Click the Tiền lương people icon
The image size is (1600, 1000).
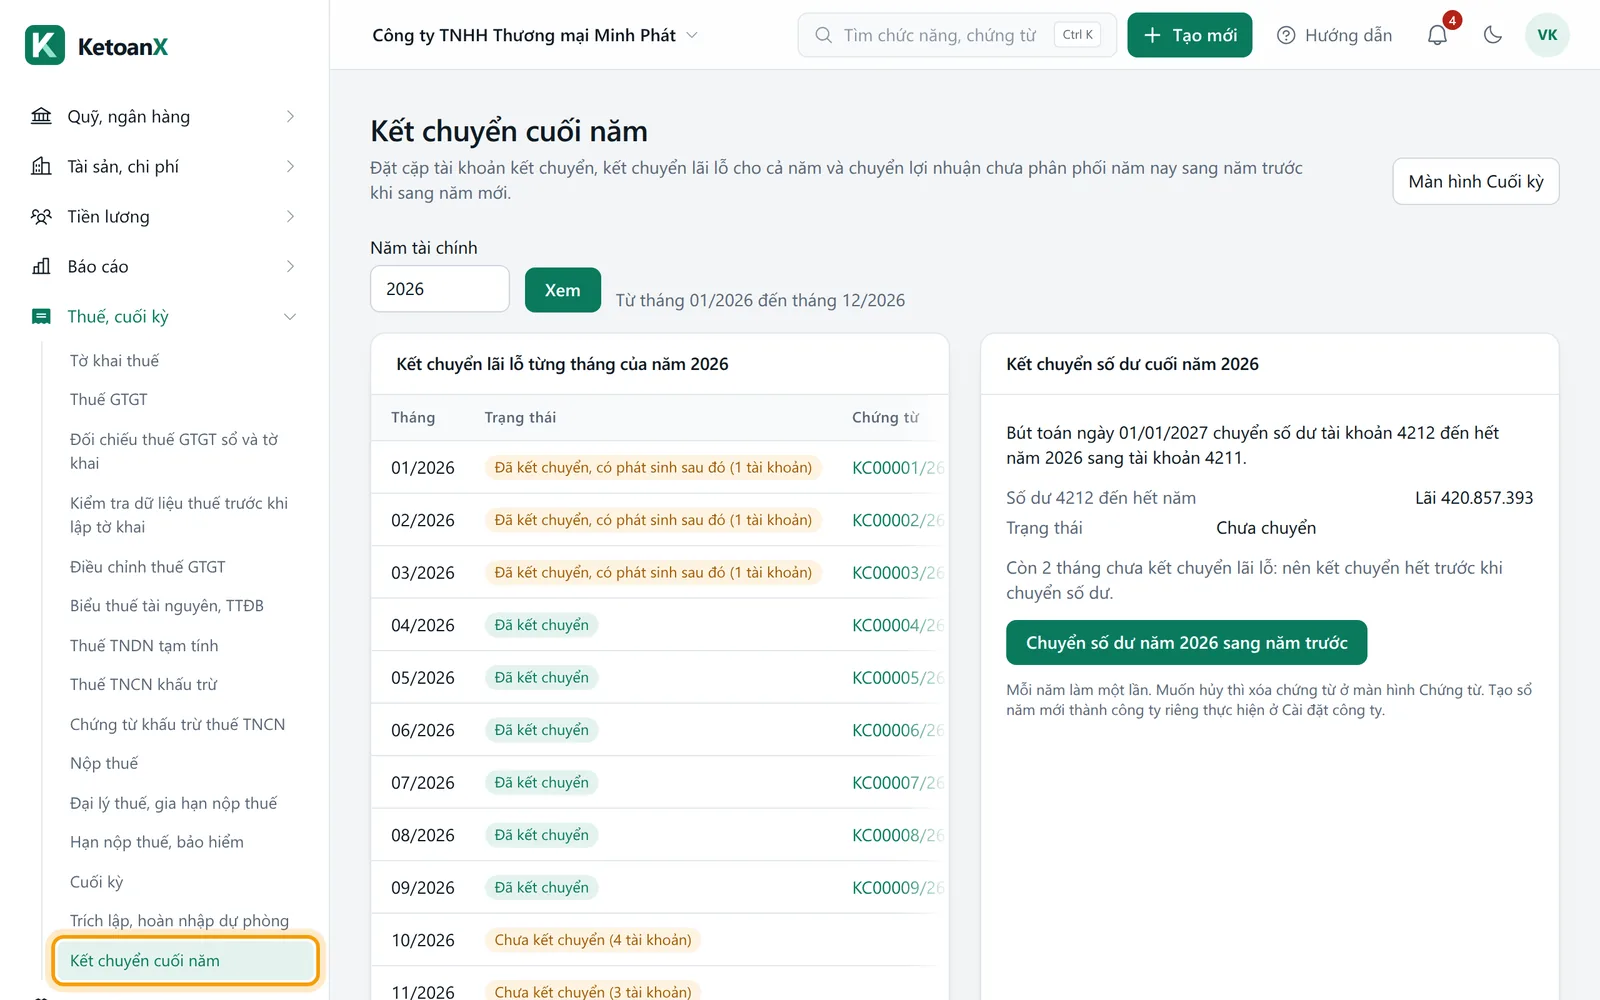pos(41,216)
